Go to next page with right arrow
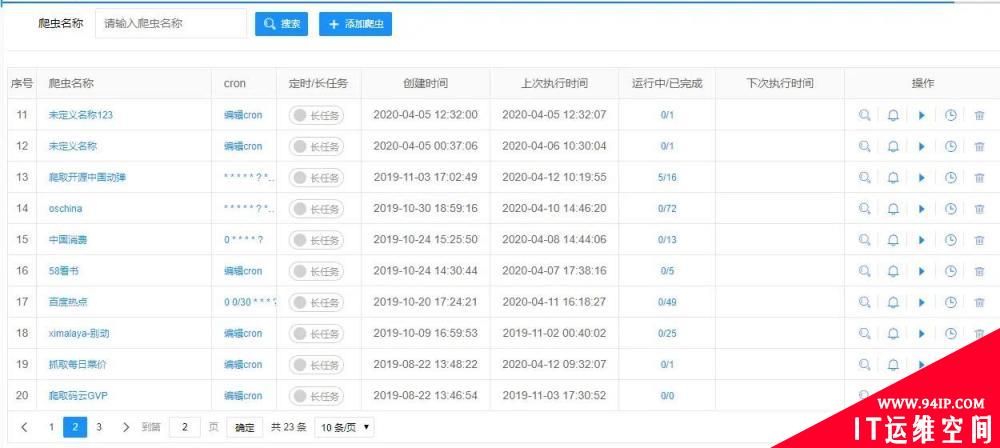The height and width of the screenshot is (448, 1000). (x=126, y=428)
